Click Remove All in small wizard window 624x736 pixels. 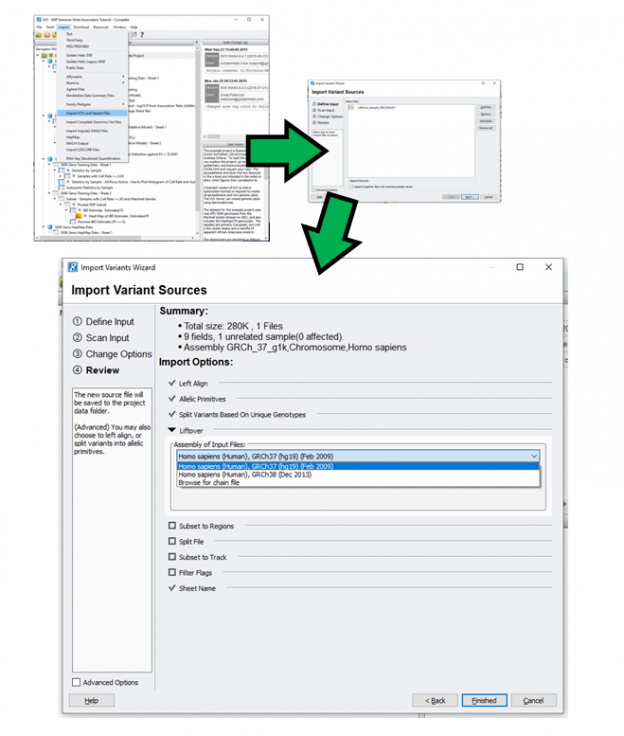pos(486,128)
